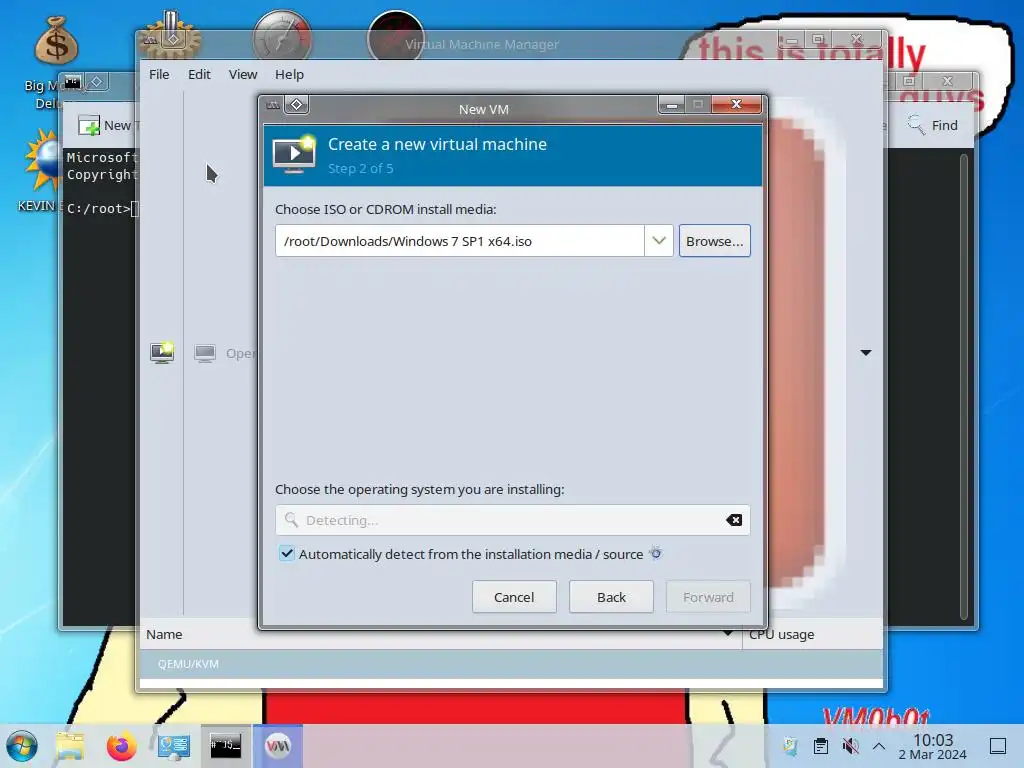Open the File menu in Virtual Machine Manager
The image size is (1024, 768).
pos(159,74)
